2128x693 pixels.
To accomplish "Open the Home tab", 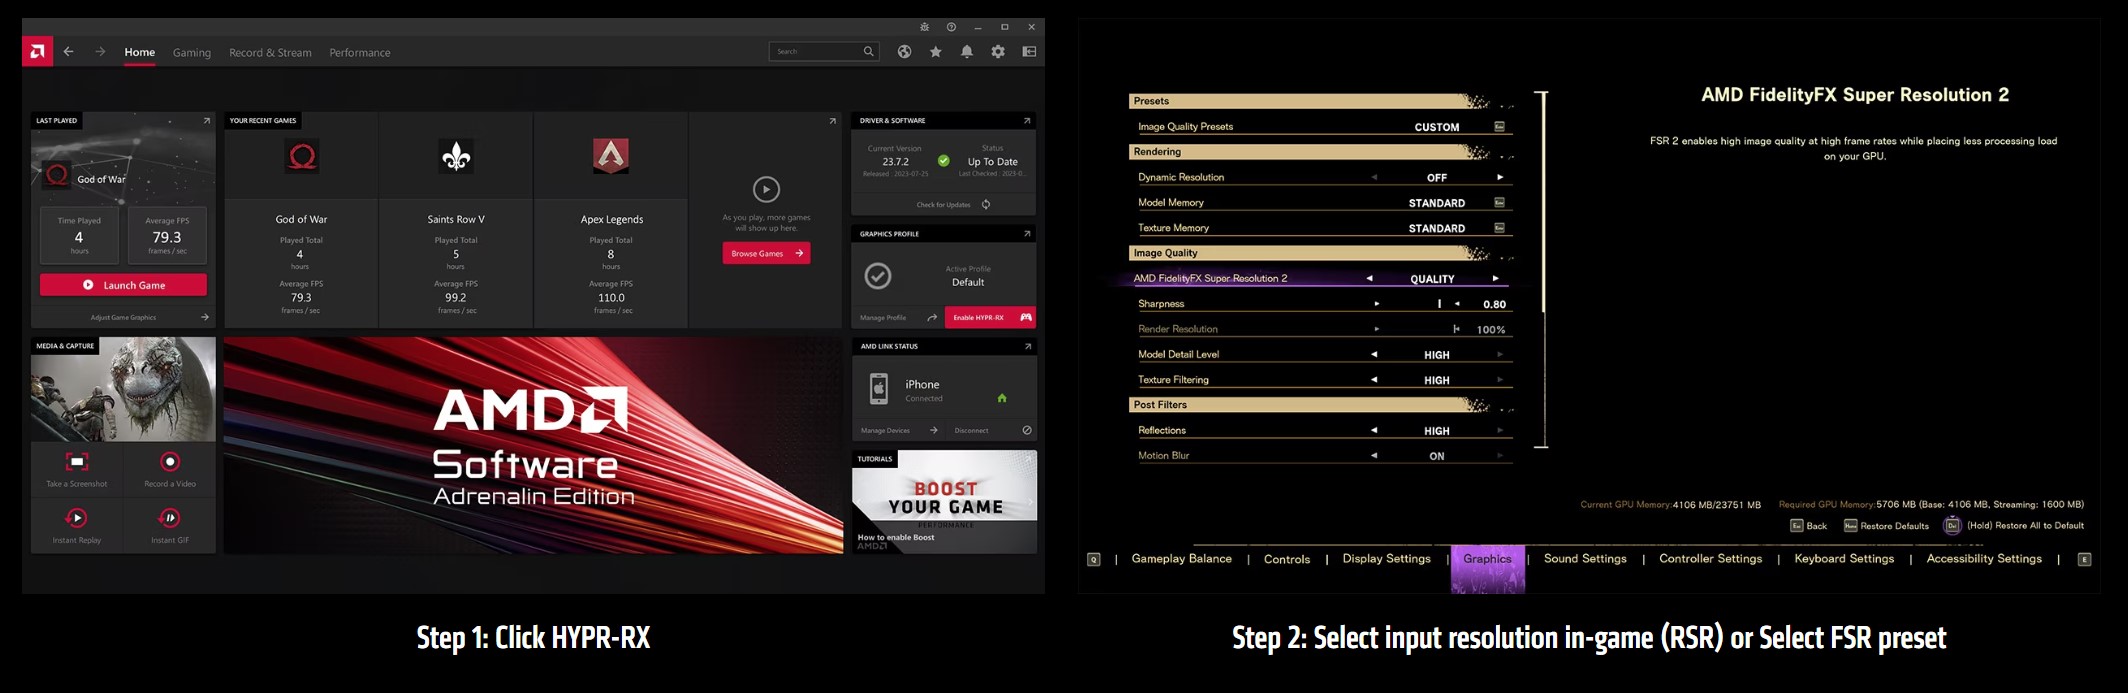I will click(x=140, y=52).
